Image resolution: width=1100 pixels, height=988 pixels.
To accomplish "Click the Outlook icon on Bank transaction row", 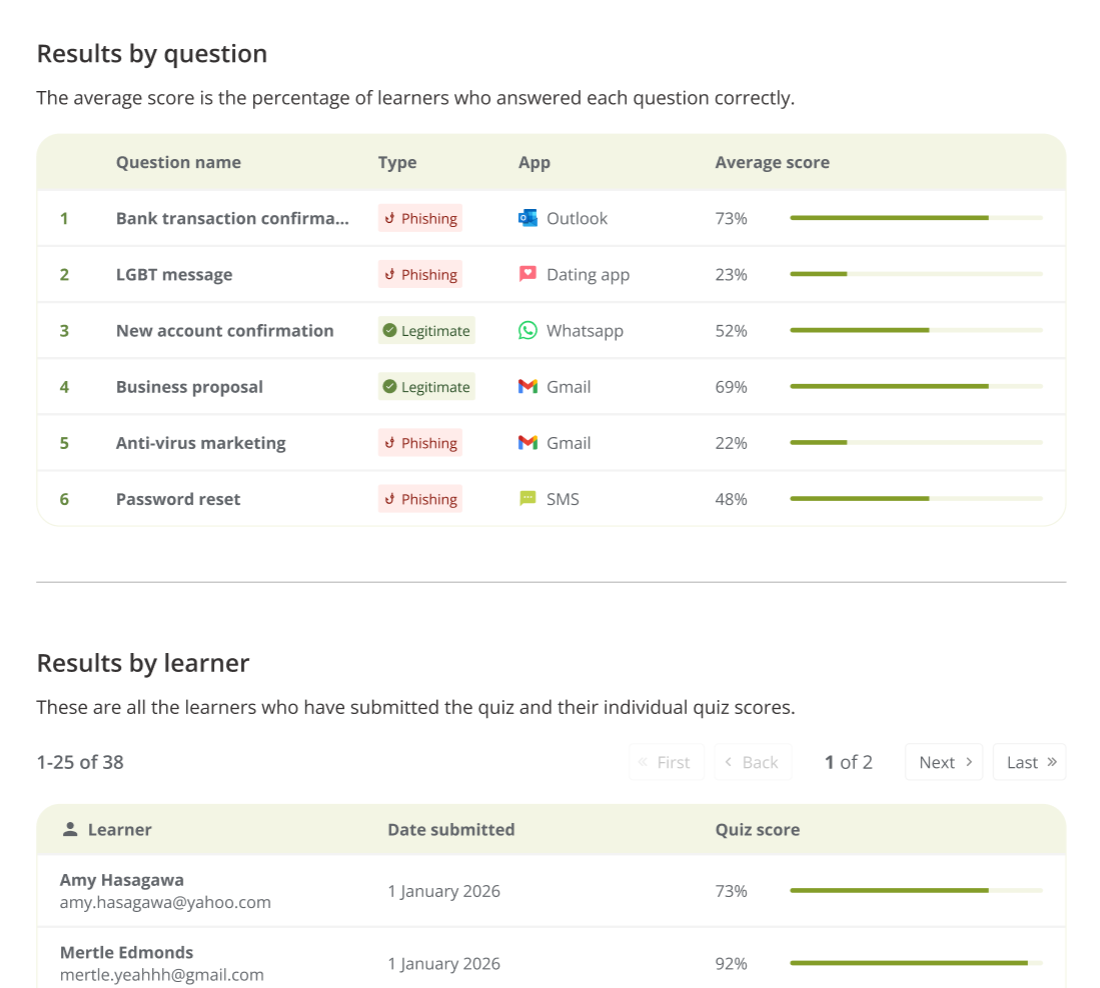I will tap(527, 218).
